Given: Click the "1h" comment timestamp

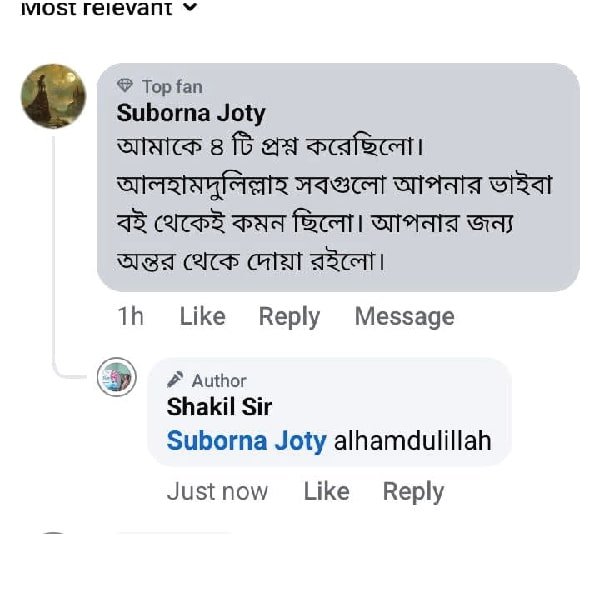Looking at the screenshot, I should point(130,317).
